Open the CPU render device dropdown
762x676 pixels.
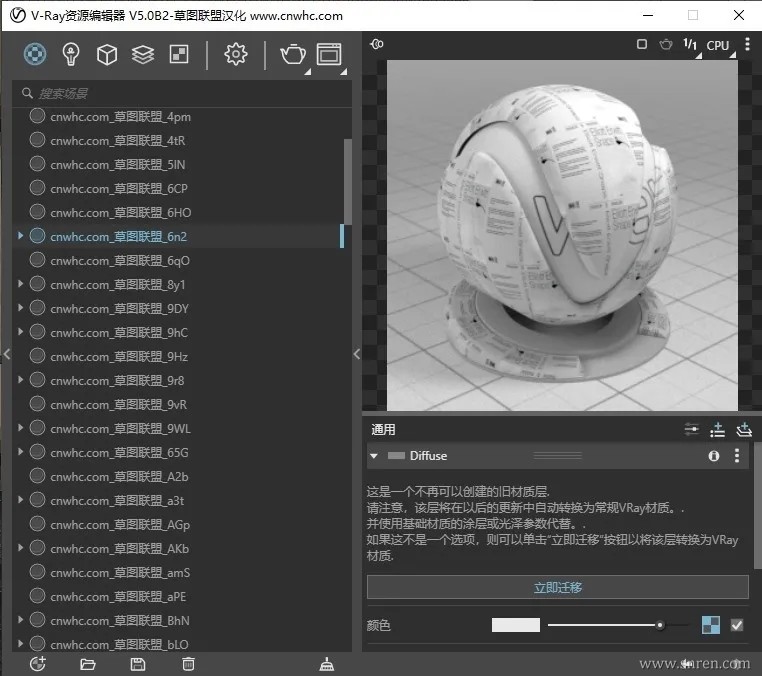(x=718, y=45)
